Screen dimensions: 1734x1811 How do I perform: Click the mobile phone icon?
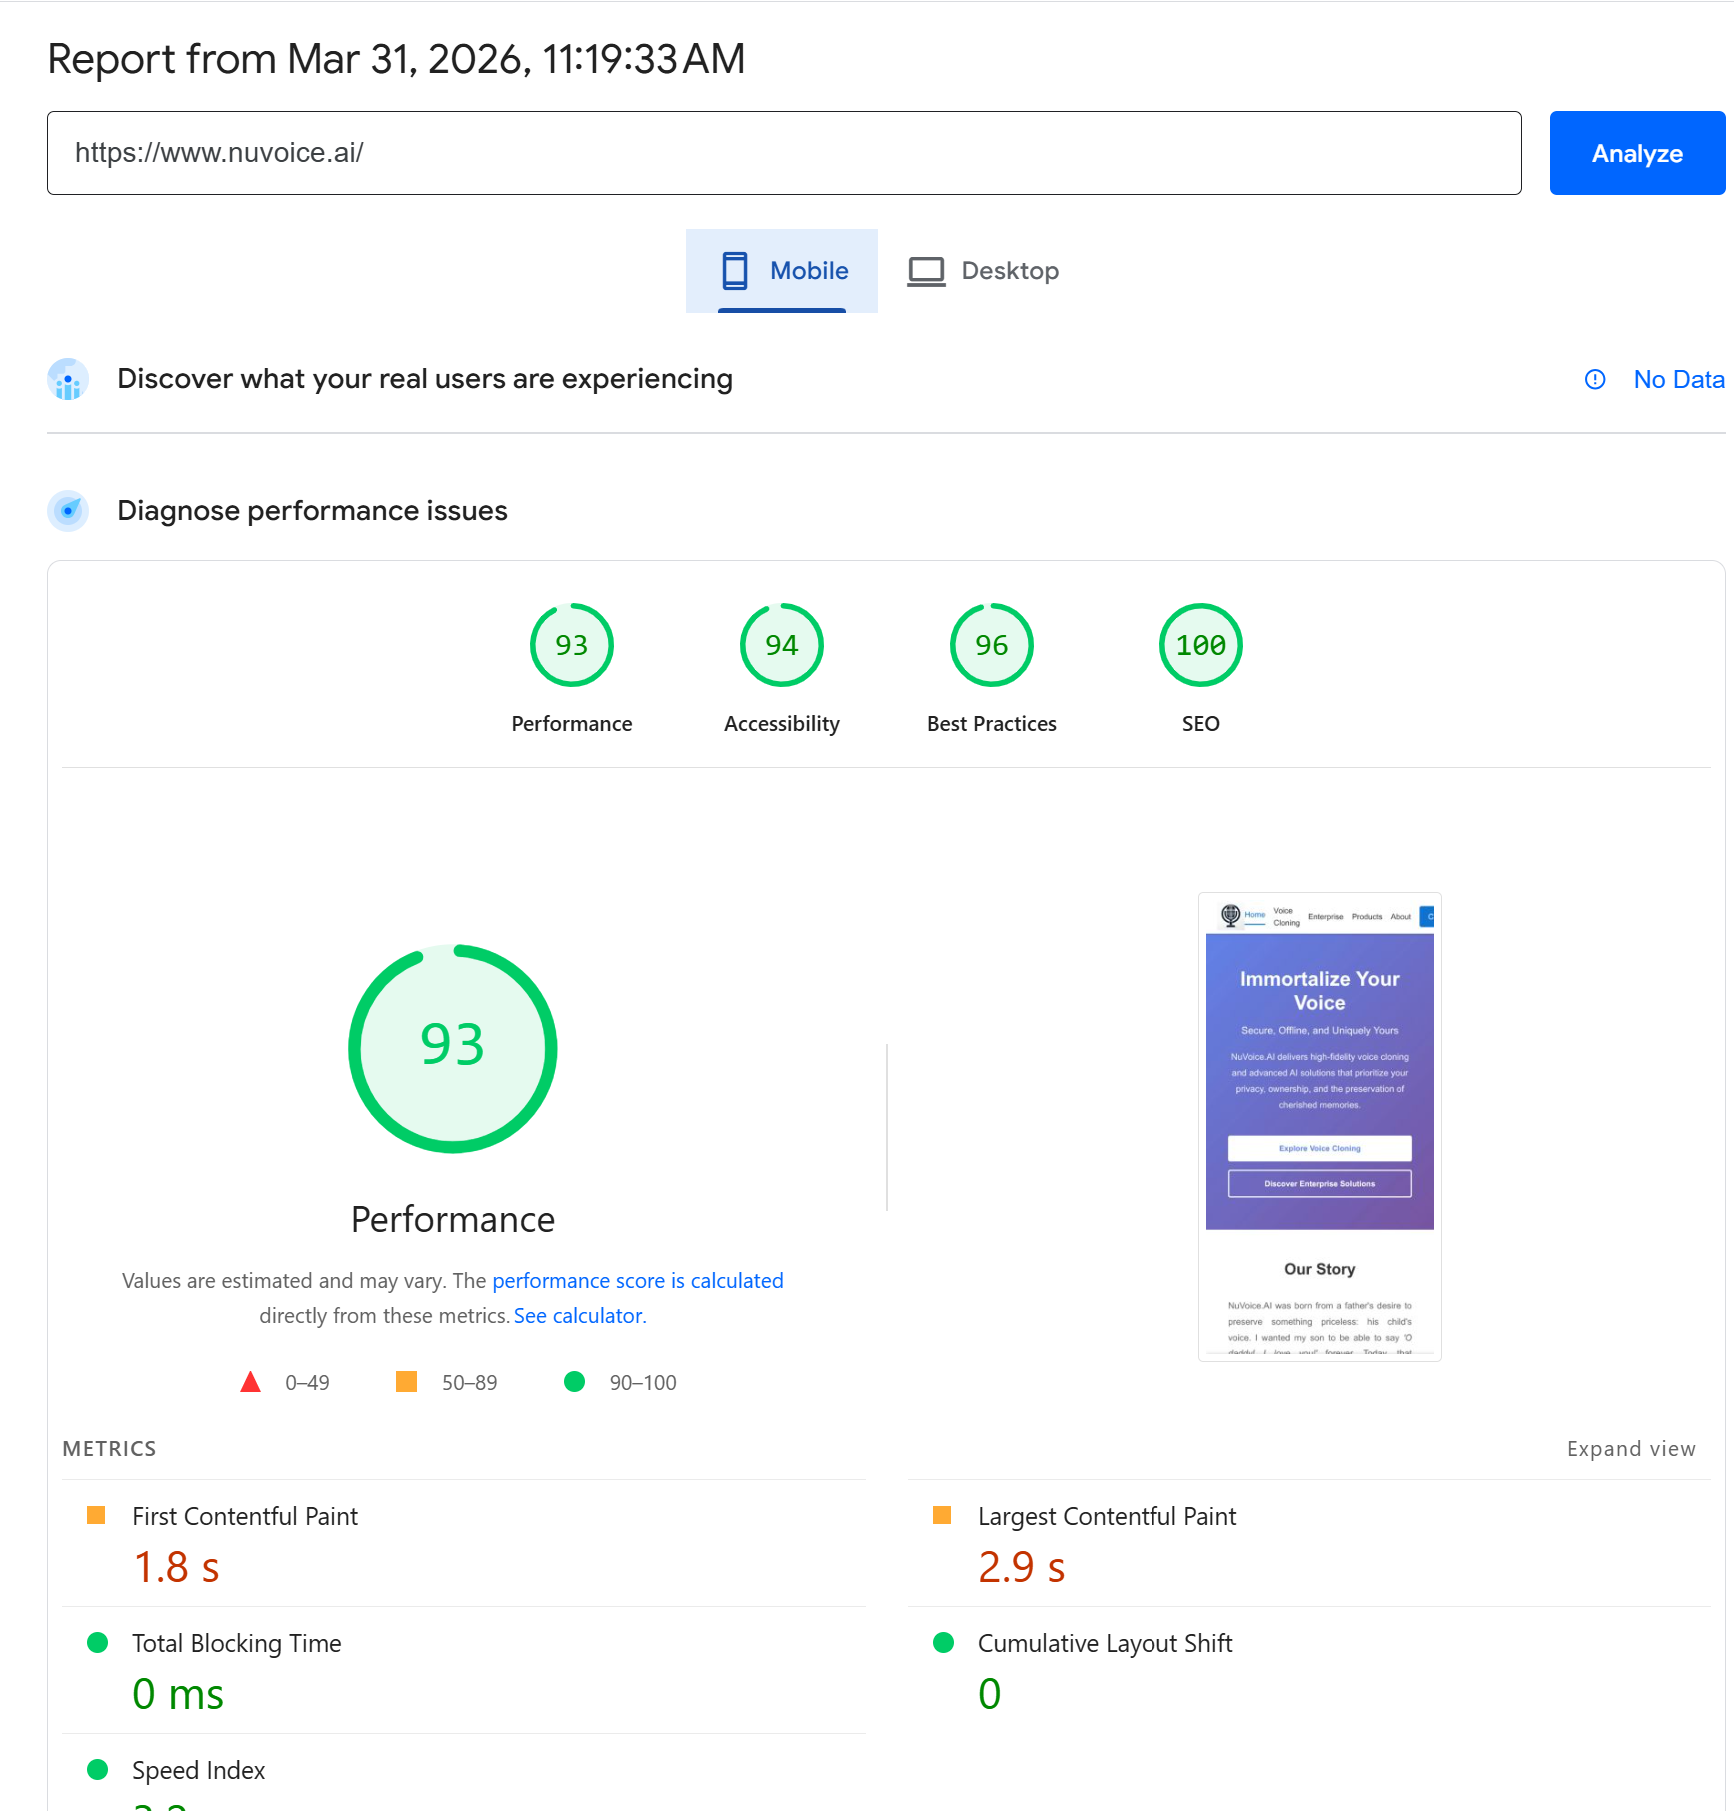coord(734,271)
